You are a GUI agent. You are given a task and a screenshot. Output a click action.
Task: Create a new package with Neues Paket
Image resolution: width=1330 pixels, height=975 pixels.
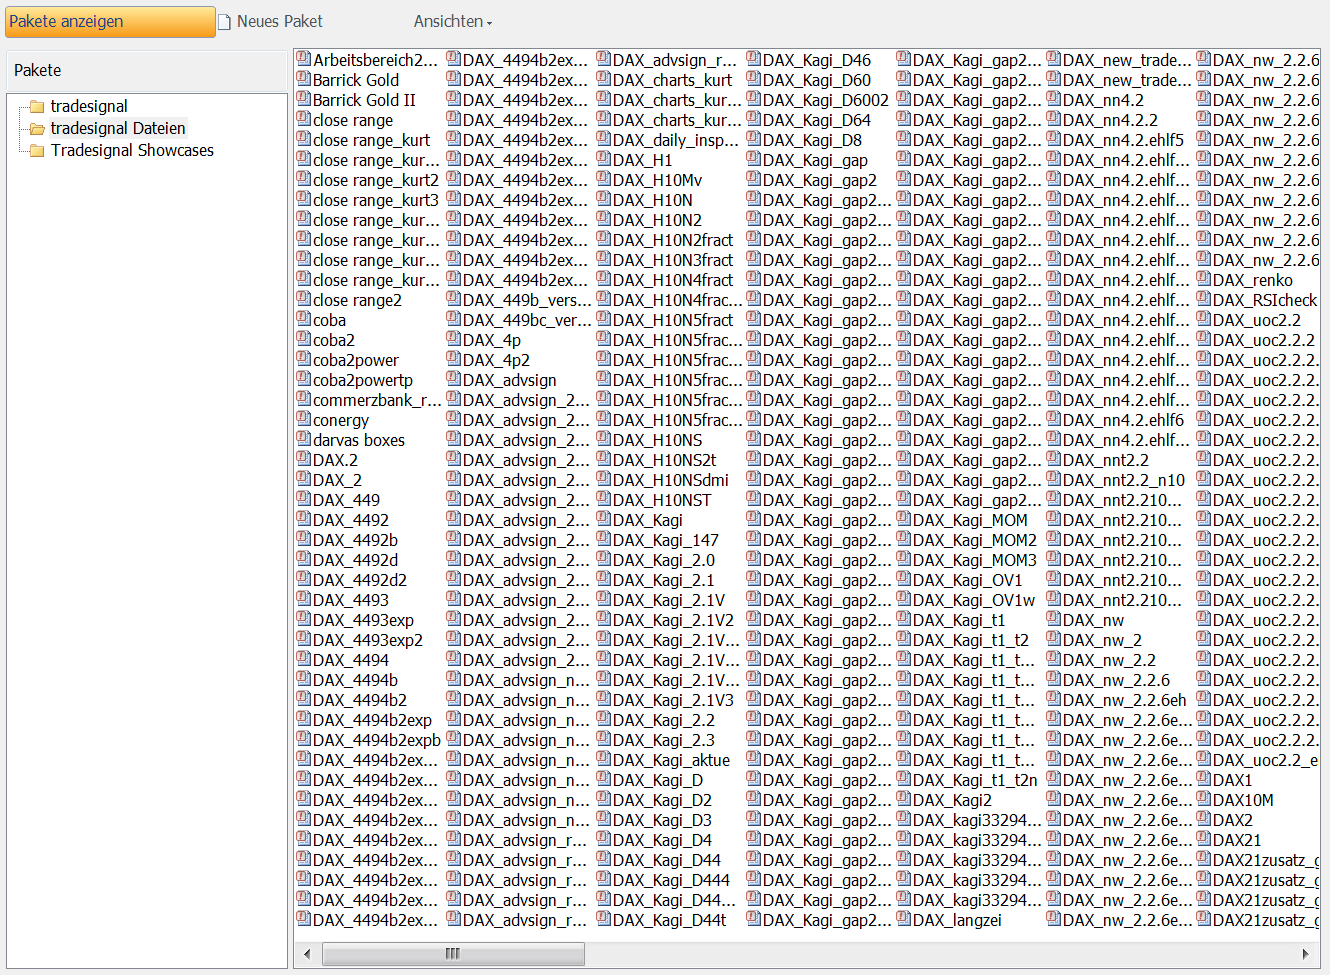pyautogui.click(x=271, y=21)
